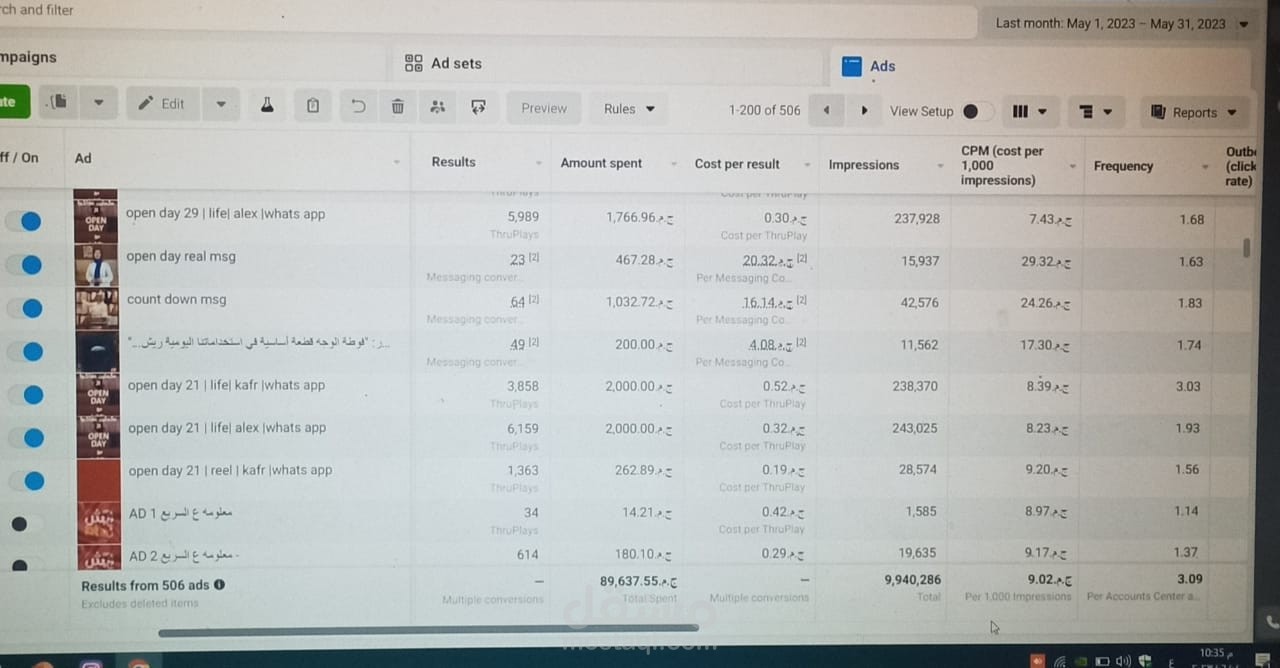1280x668 pixels.
Task: Open the 'count down msg' ad name link
Action: pos(177,299)
